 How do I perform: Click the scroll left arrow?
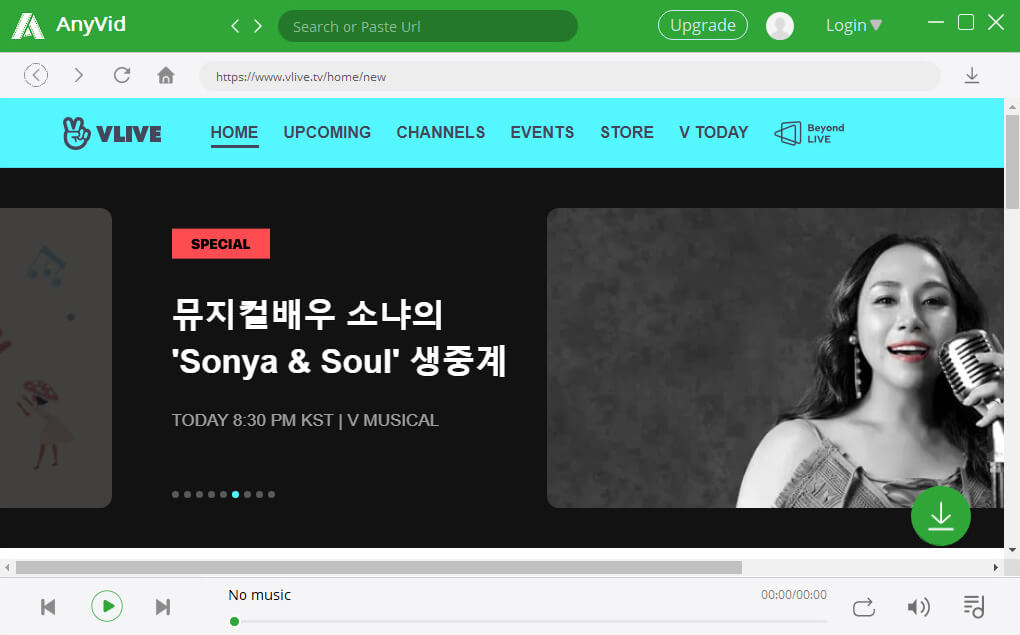point(7,567)
